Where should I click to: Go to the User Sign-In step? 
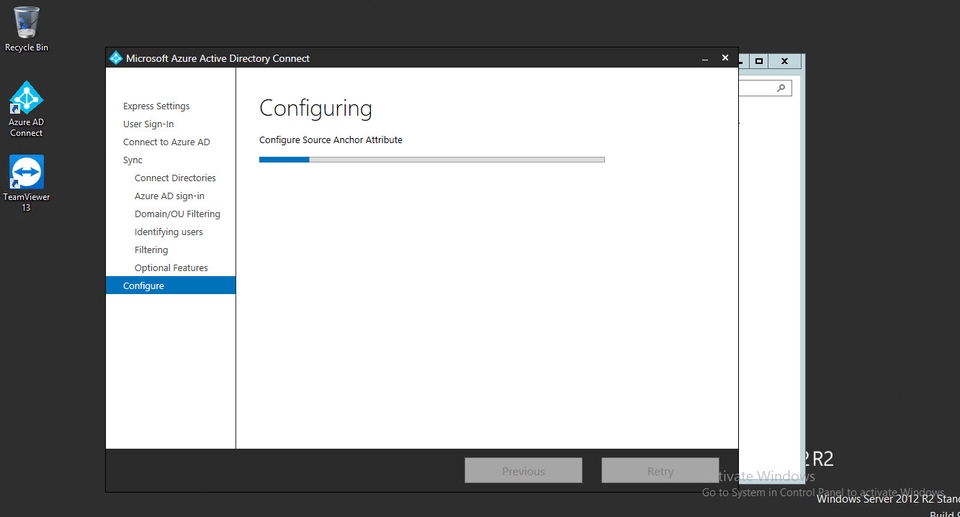[x=148, y=124]
